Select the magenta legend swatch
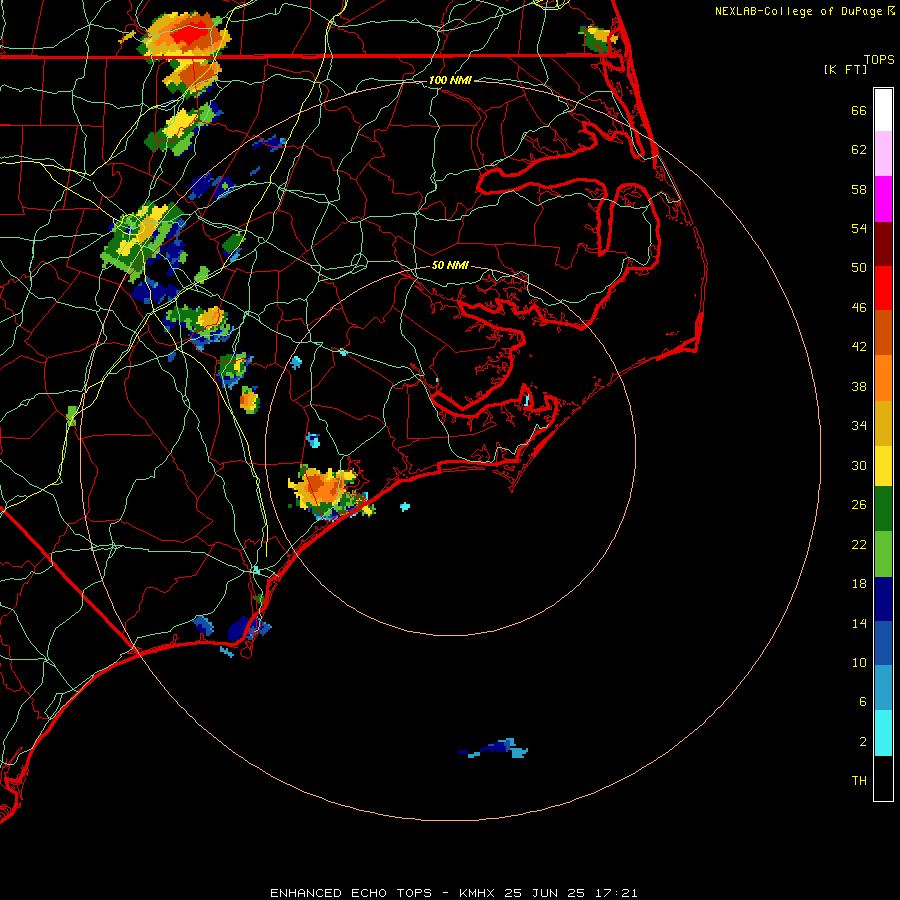This screenshot has height=900, width=900. (883, 199)
